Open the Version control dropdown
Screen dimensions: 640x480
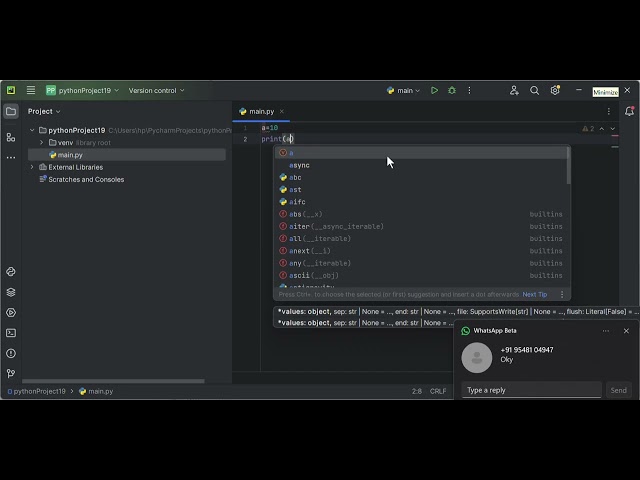click(156, 90)
